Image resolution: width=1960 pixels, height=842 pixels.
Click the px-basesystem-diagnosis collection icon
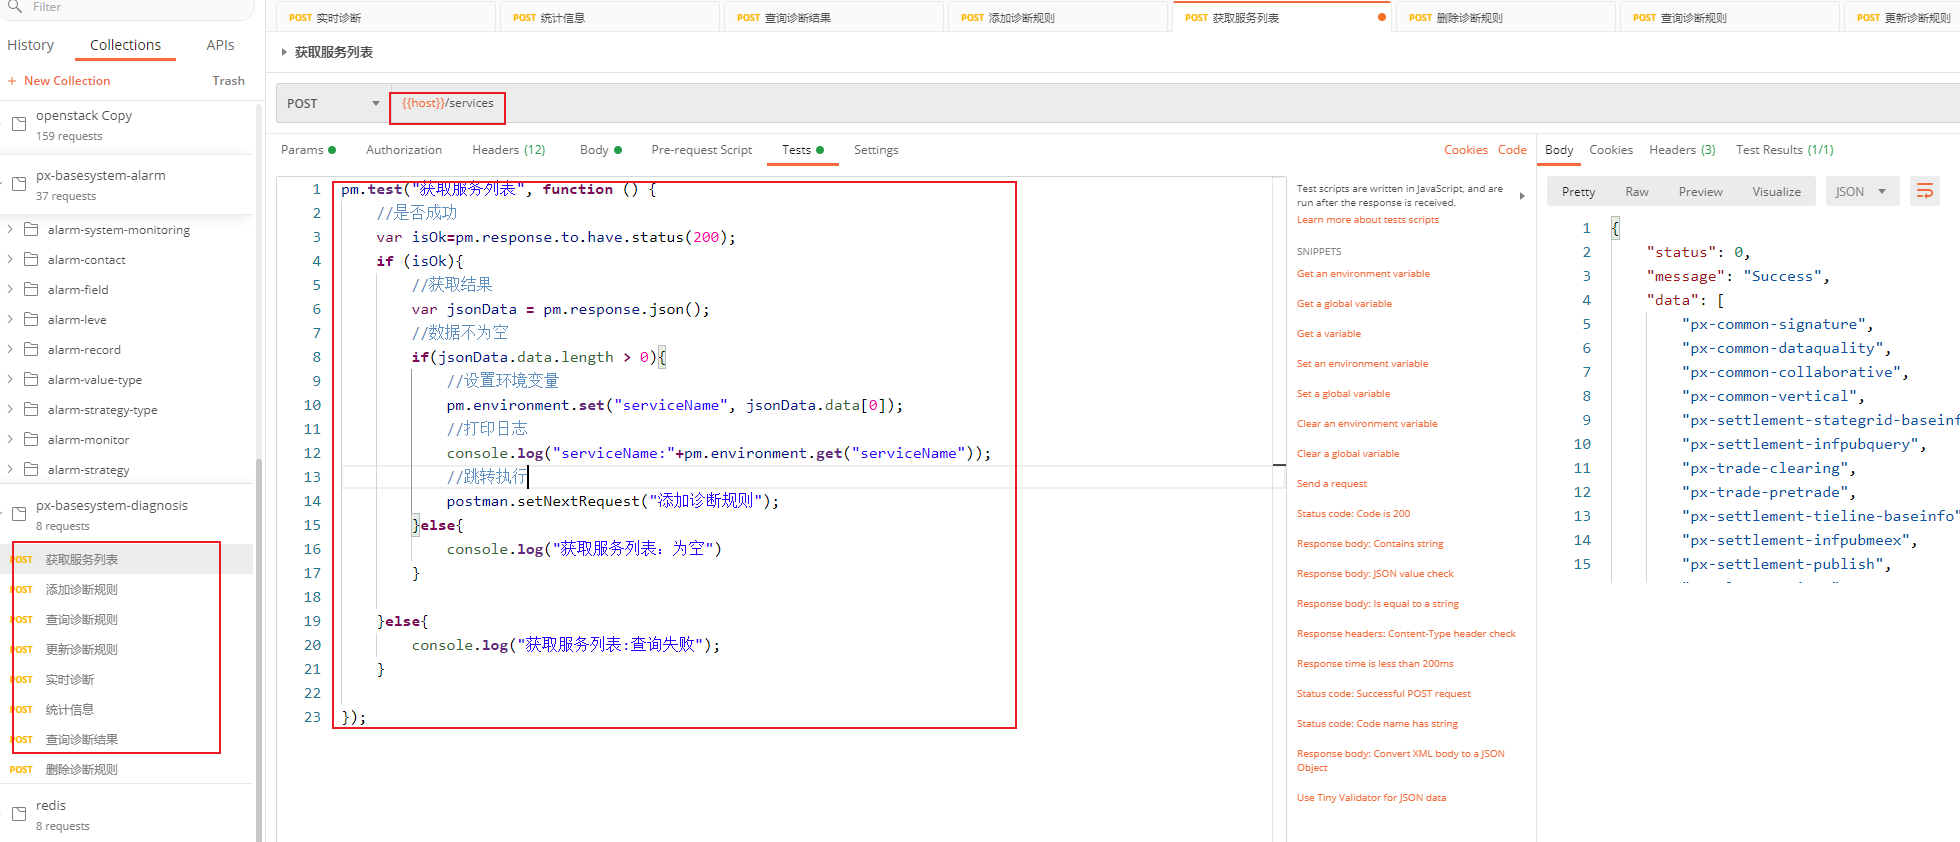(x=19, y=514)
